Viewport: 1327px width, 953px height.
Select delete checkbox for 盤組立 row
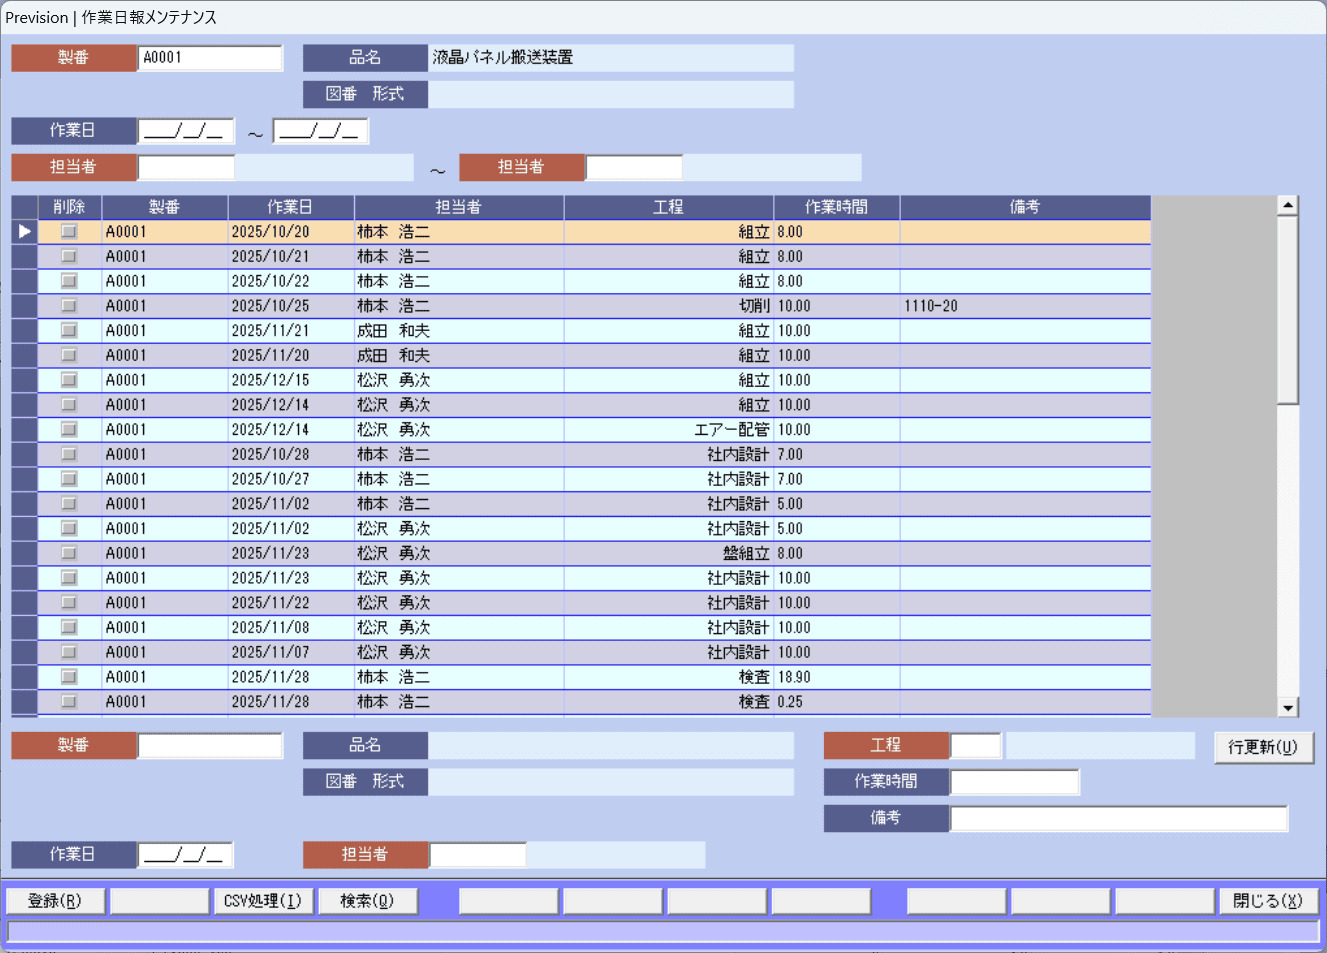(69, 553)
